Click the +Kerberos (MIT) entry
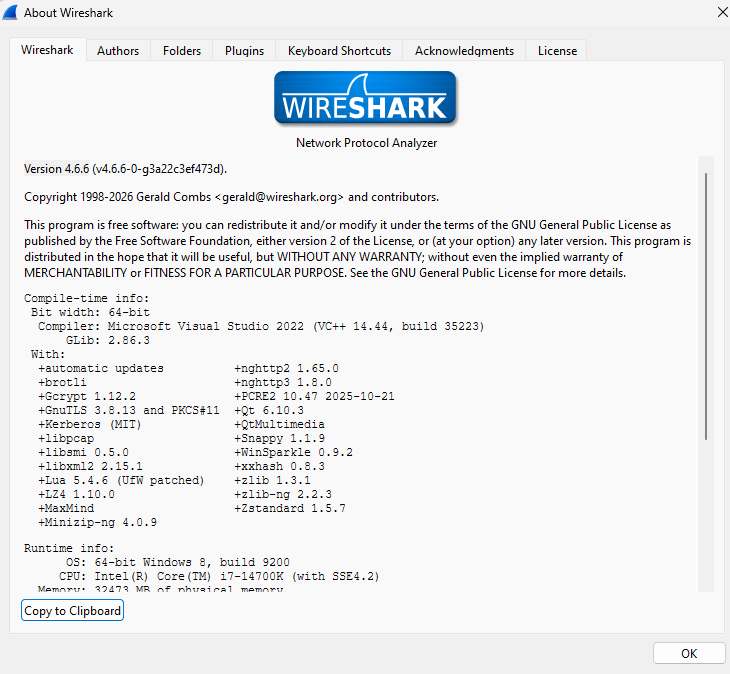The image size is (730, 674). [x=90, y=424]
